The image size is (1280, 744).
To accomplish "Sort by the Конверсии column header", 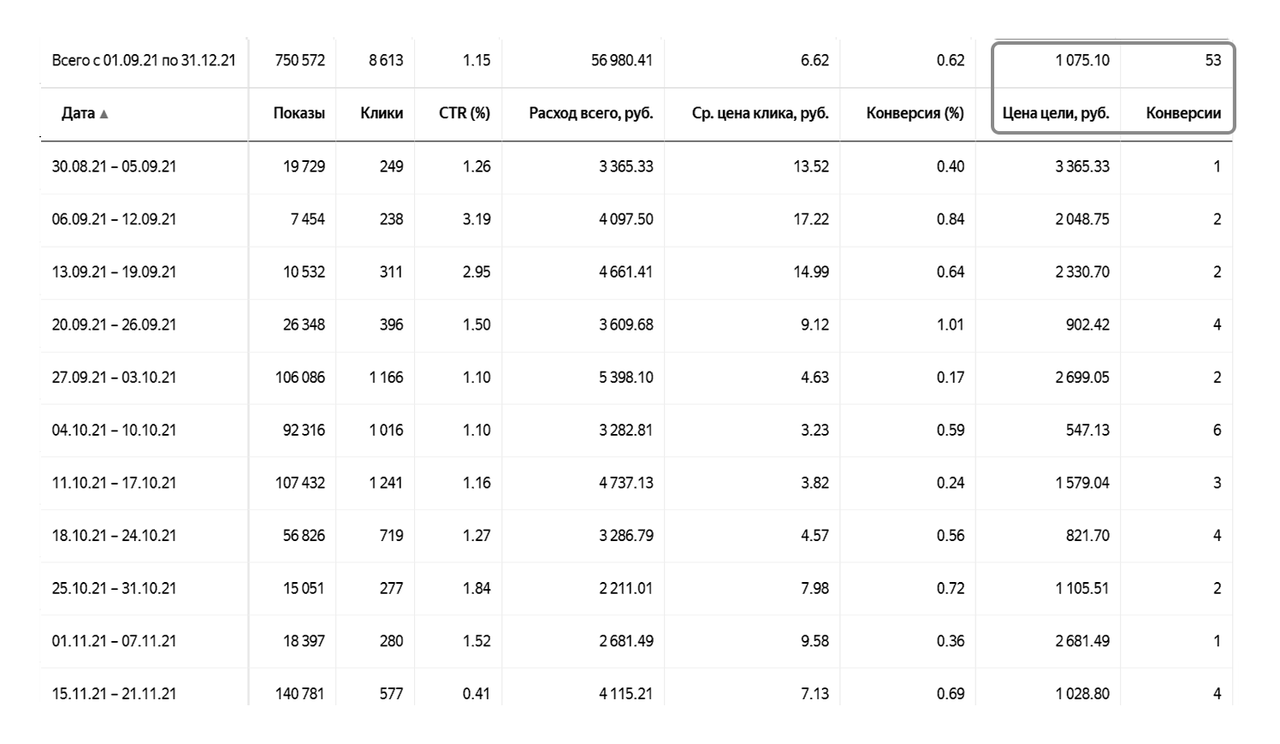I will point(1183,114).
